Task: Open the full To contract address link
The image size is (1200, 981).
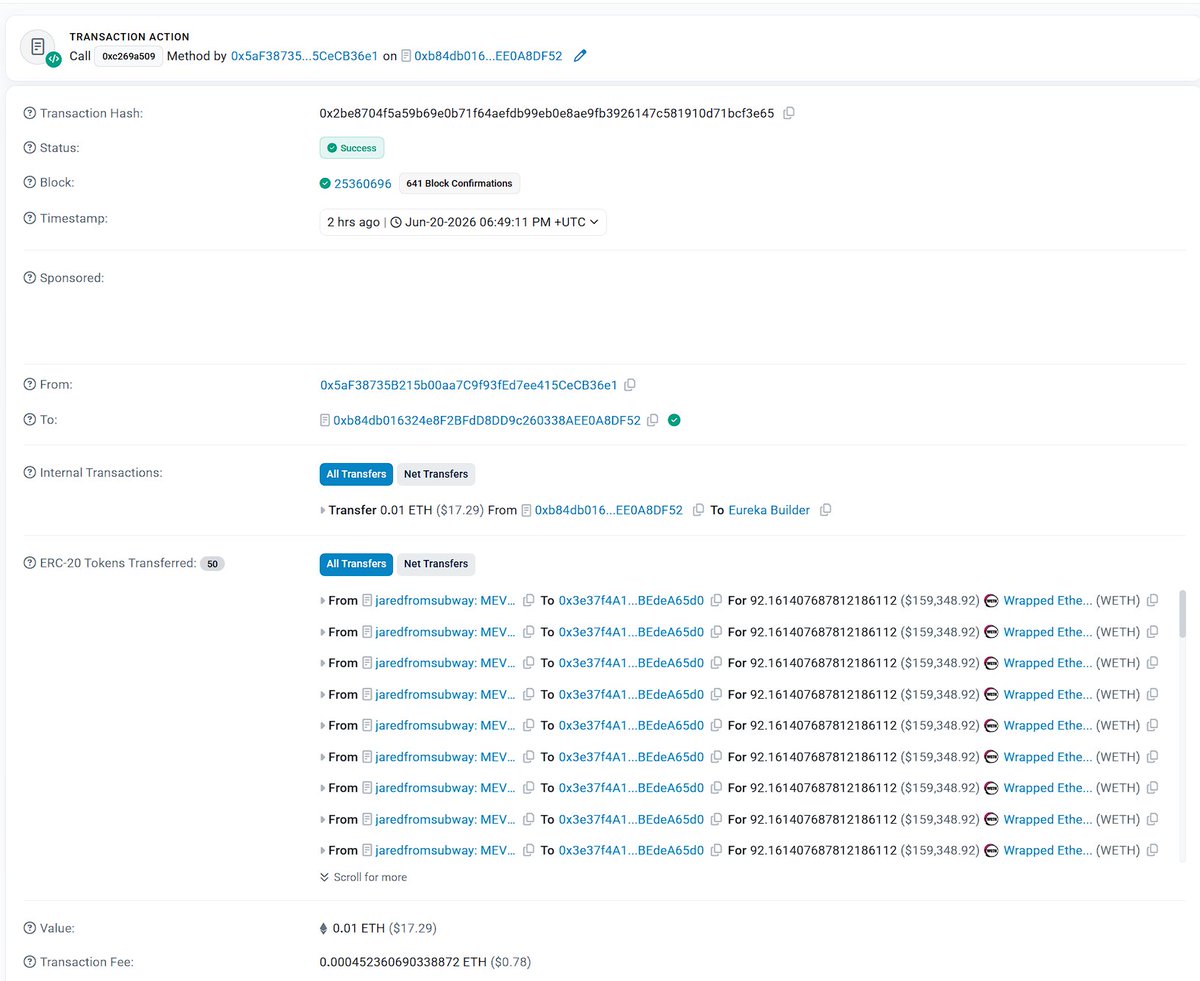Action: 487,420
